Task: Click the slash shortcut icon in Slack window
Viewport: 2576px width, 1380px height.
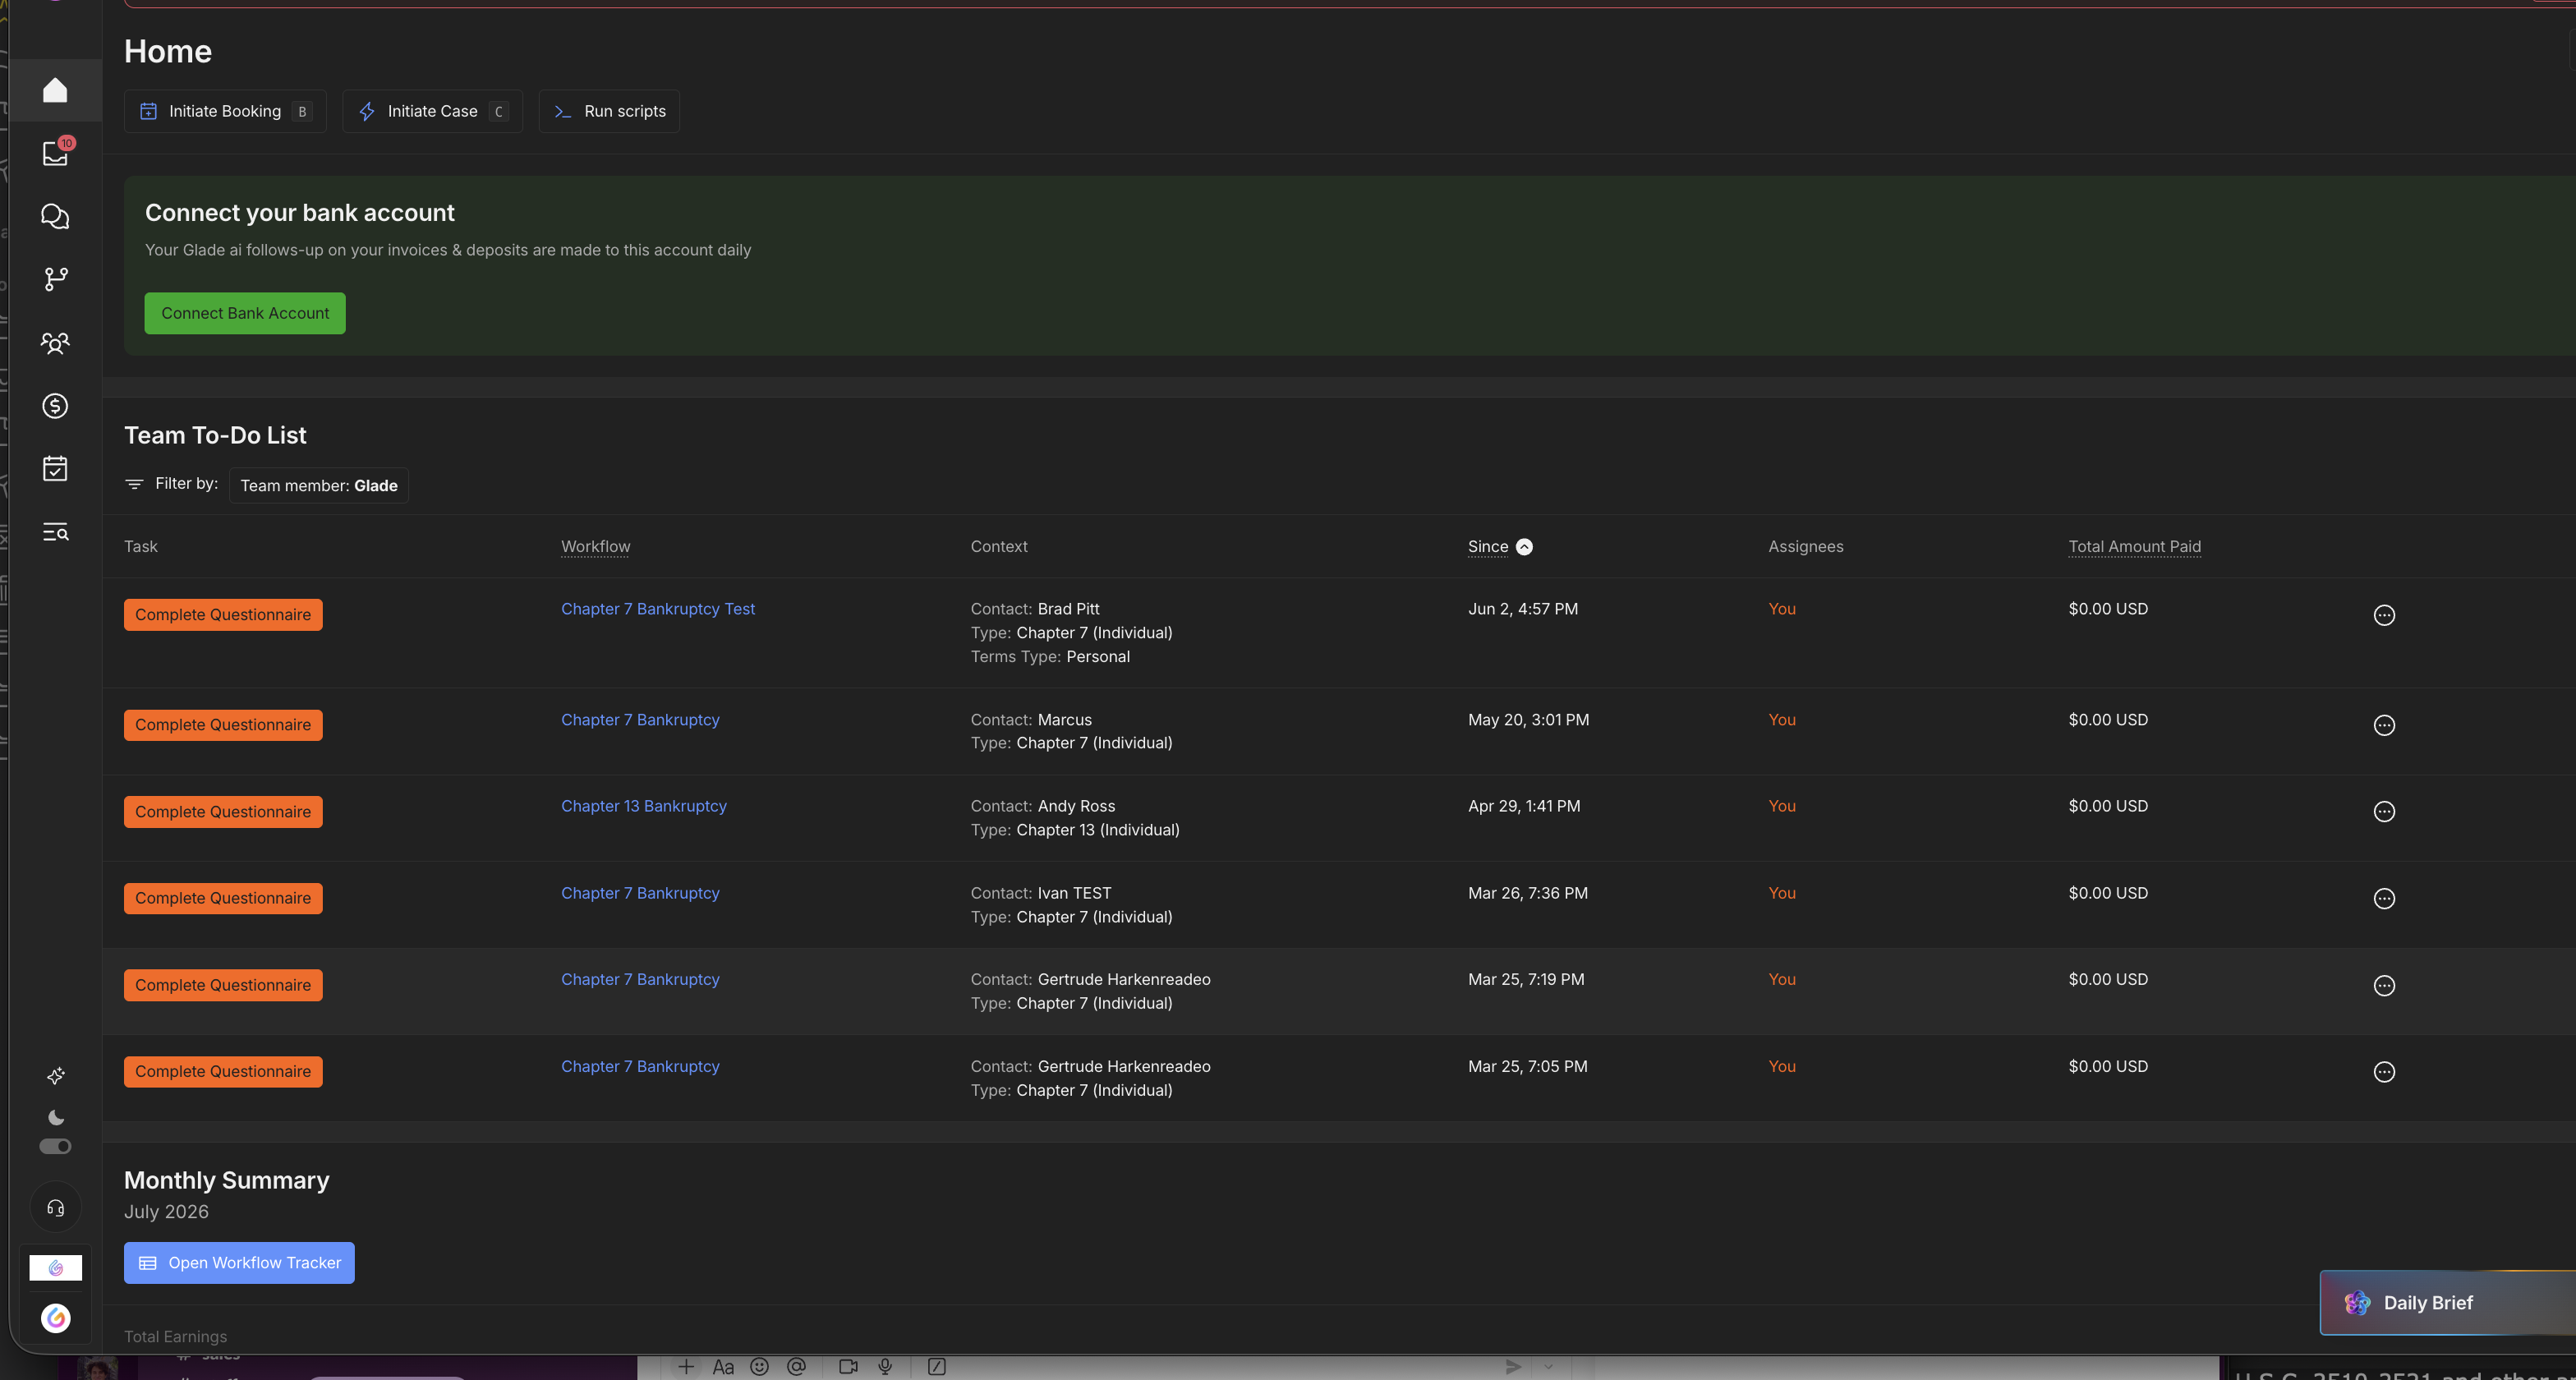Action: click(x=937, y=1366)
